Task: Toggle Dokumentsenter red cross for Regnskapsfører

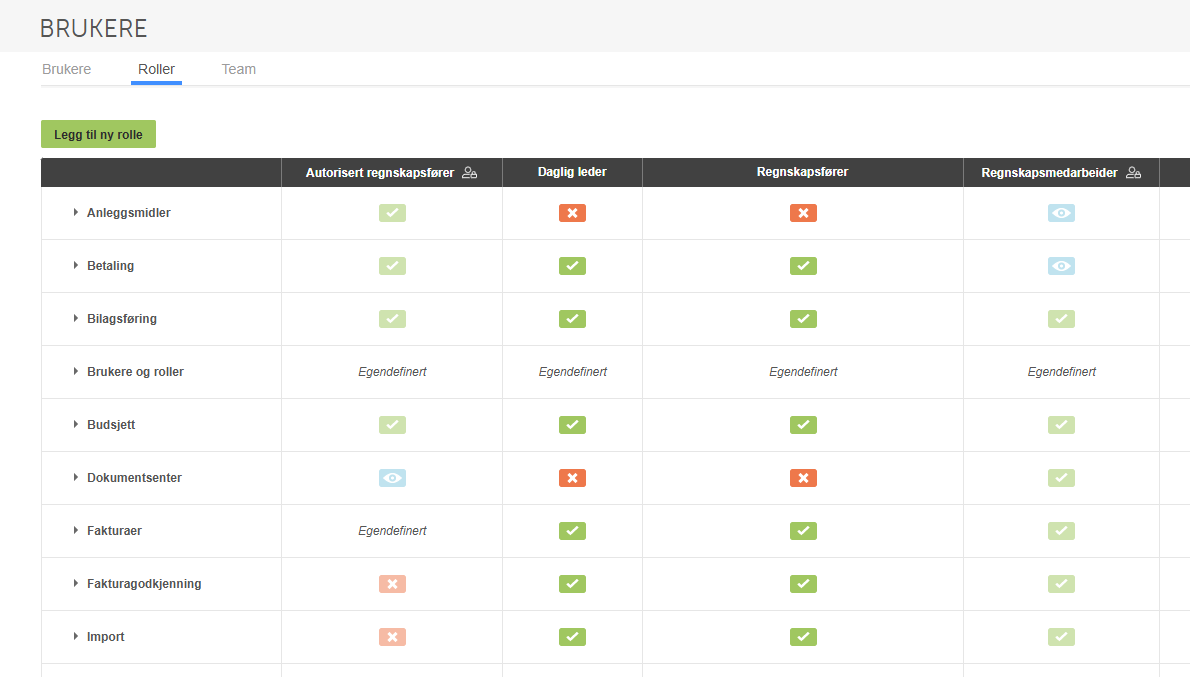Action: [803, 478]
